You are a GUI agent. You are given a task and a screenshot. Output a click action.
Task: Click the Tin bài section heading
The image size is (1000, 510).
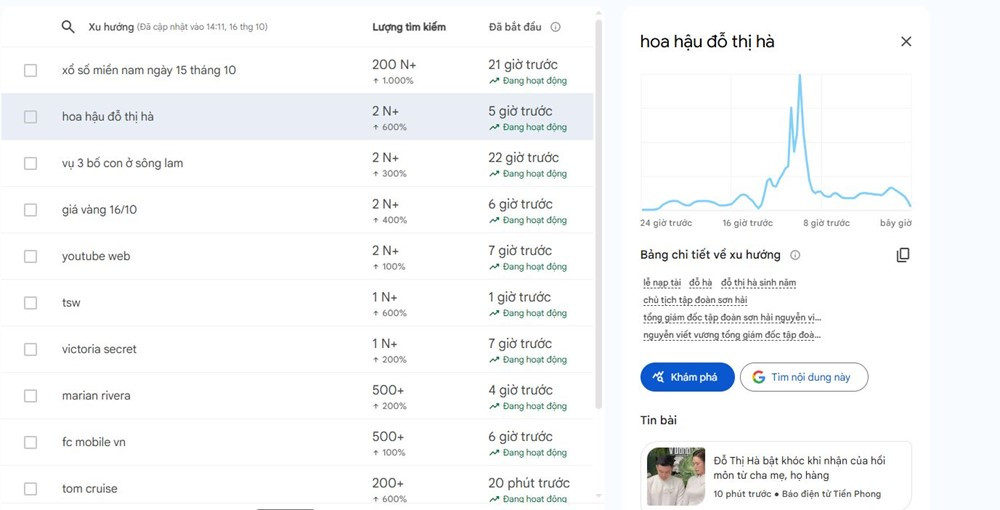[x=658, y=420]
